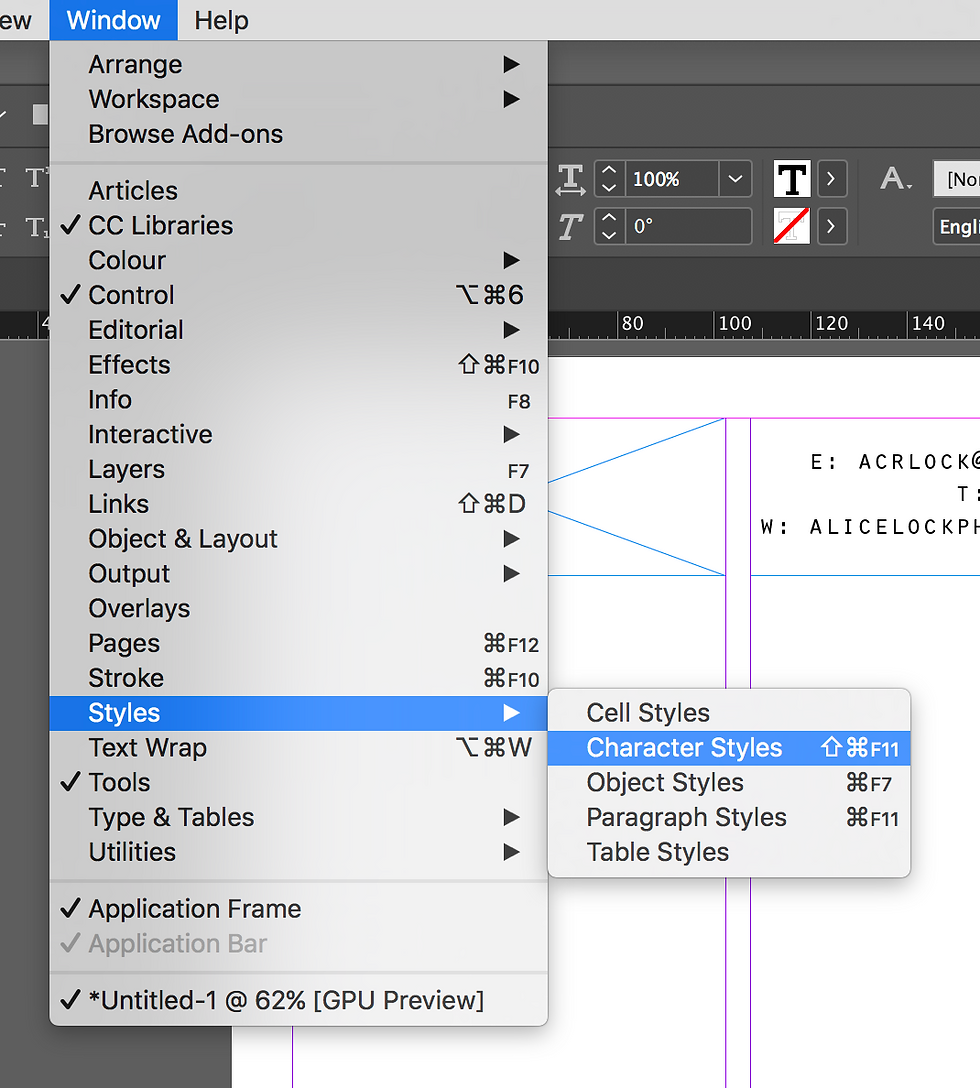
Task: Switch to Untitled-1 document window
Action: coord(298,1001)
